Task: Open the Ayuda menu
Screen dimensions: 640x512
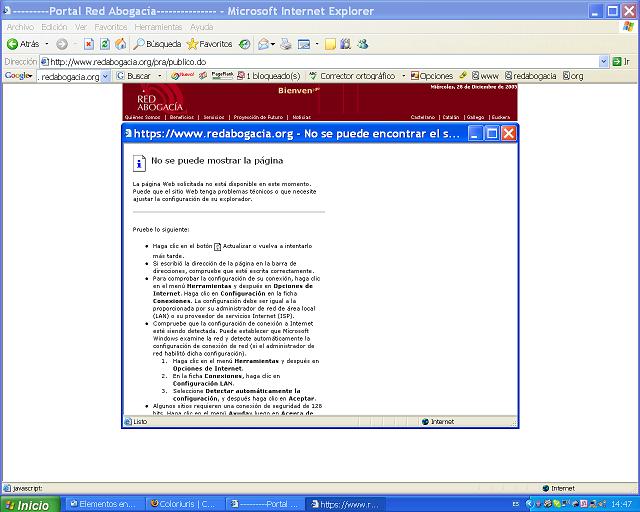Action: pos(201,27)
